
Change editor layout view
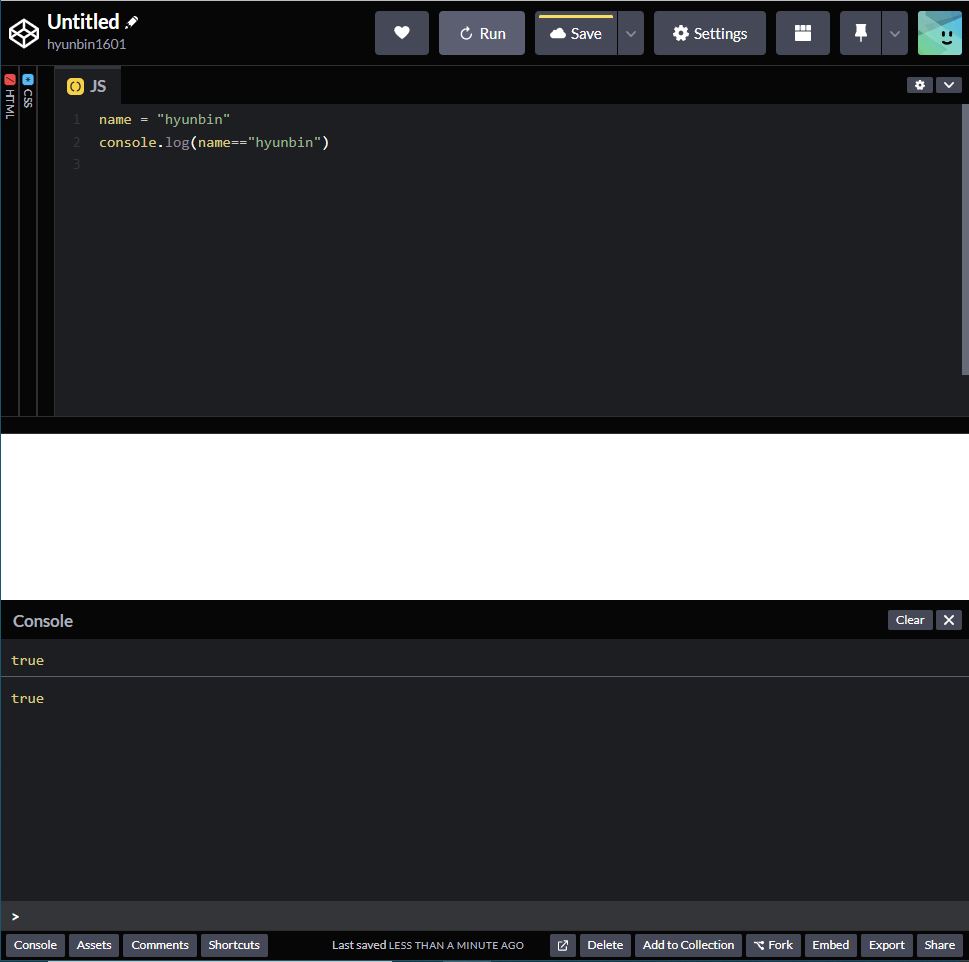click(x=803, y=33)
